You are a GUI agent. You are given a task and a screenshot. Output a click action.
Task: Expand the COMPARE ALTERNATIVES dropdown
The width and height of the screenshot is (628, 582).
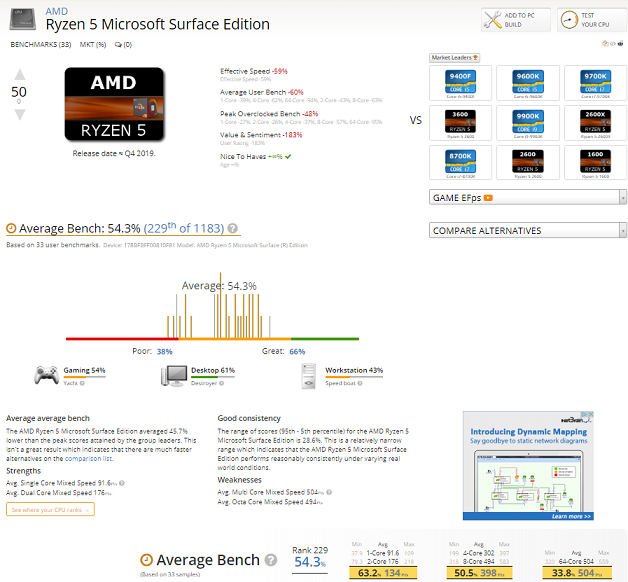tap(527, 230)
